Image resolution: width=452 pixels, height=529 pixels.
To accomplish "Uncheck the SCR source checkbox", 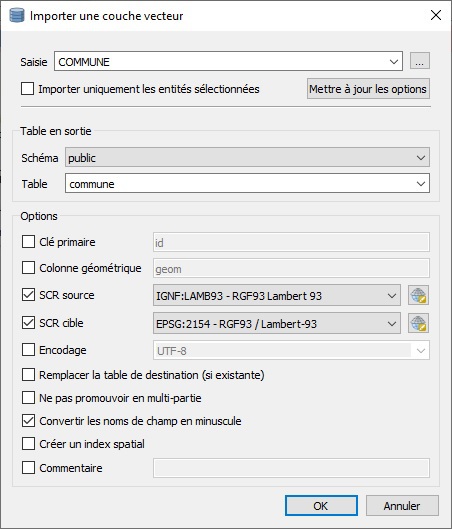I will (28, 295).
